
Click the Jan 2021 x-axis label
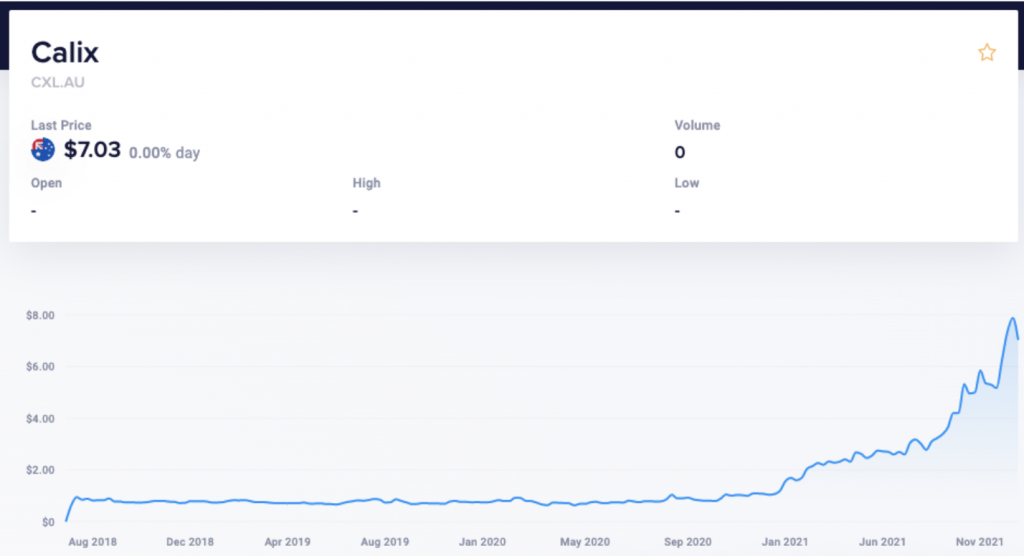tap(785, 542)
